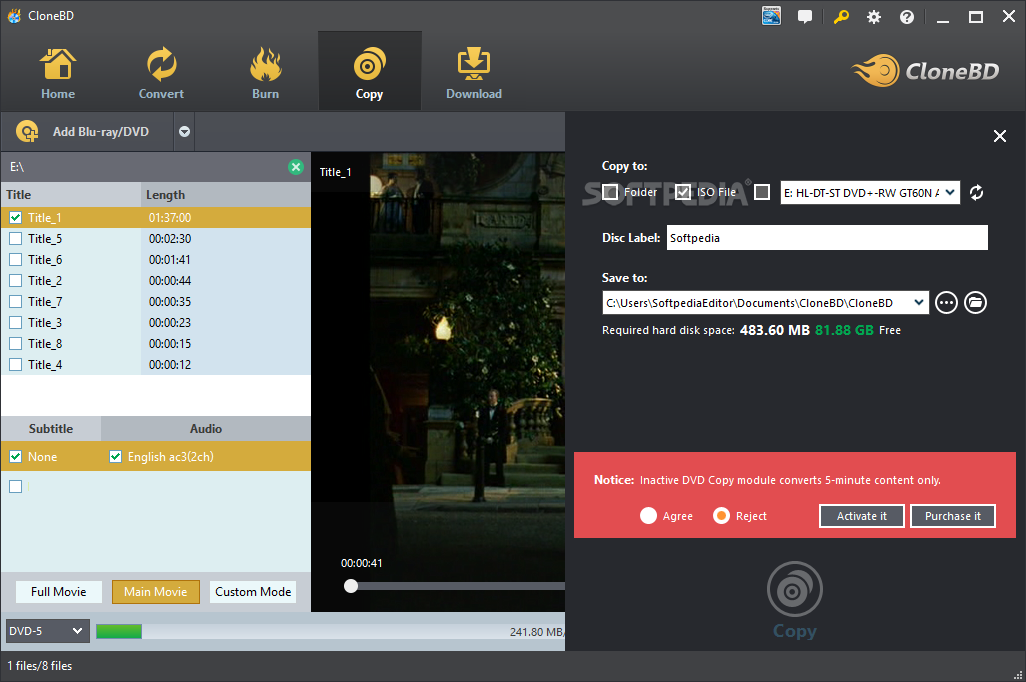Check the Title_6 checkbox
Image resolution: width=1026 pixels, height=682 pixels.
(16, 259)
